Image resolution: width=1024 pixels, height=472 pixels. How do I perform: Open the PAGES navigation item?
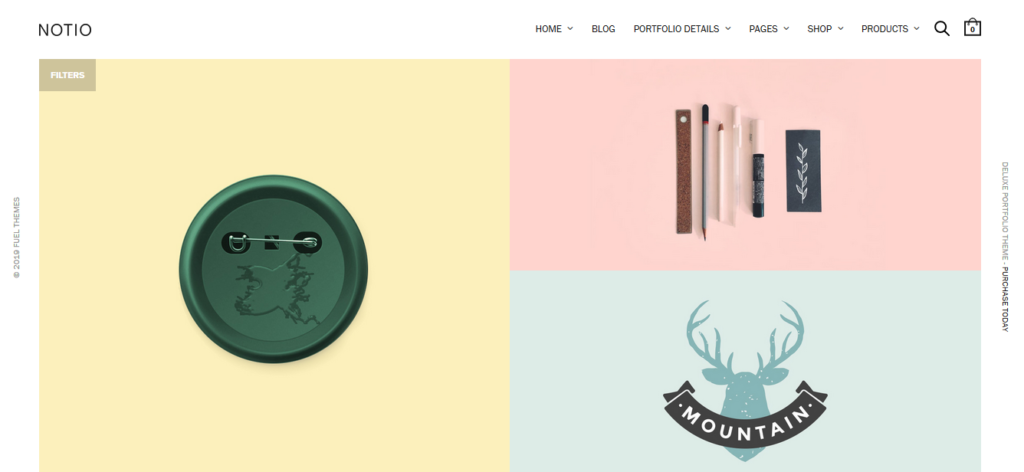point(763,29)
